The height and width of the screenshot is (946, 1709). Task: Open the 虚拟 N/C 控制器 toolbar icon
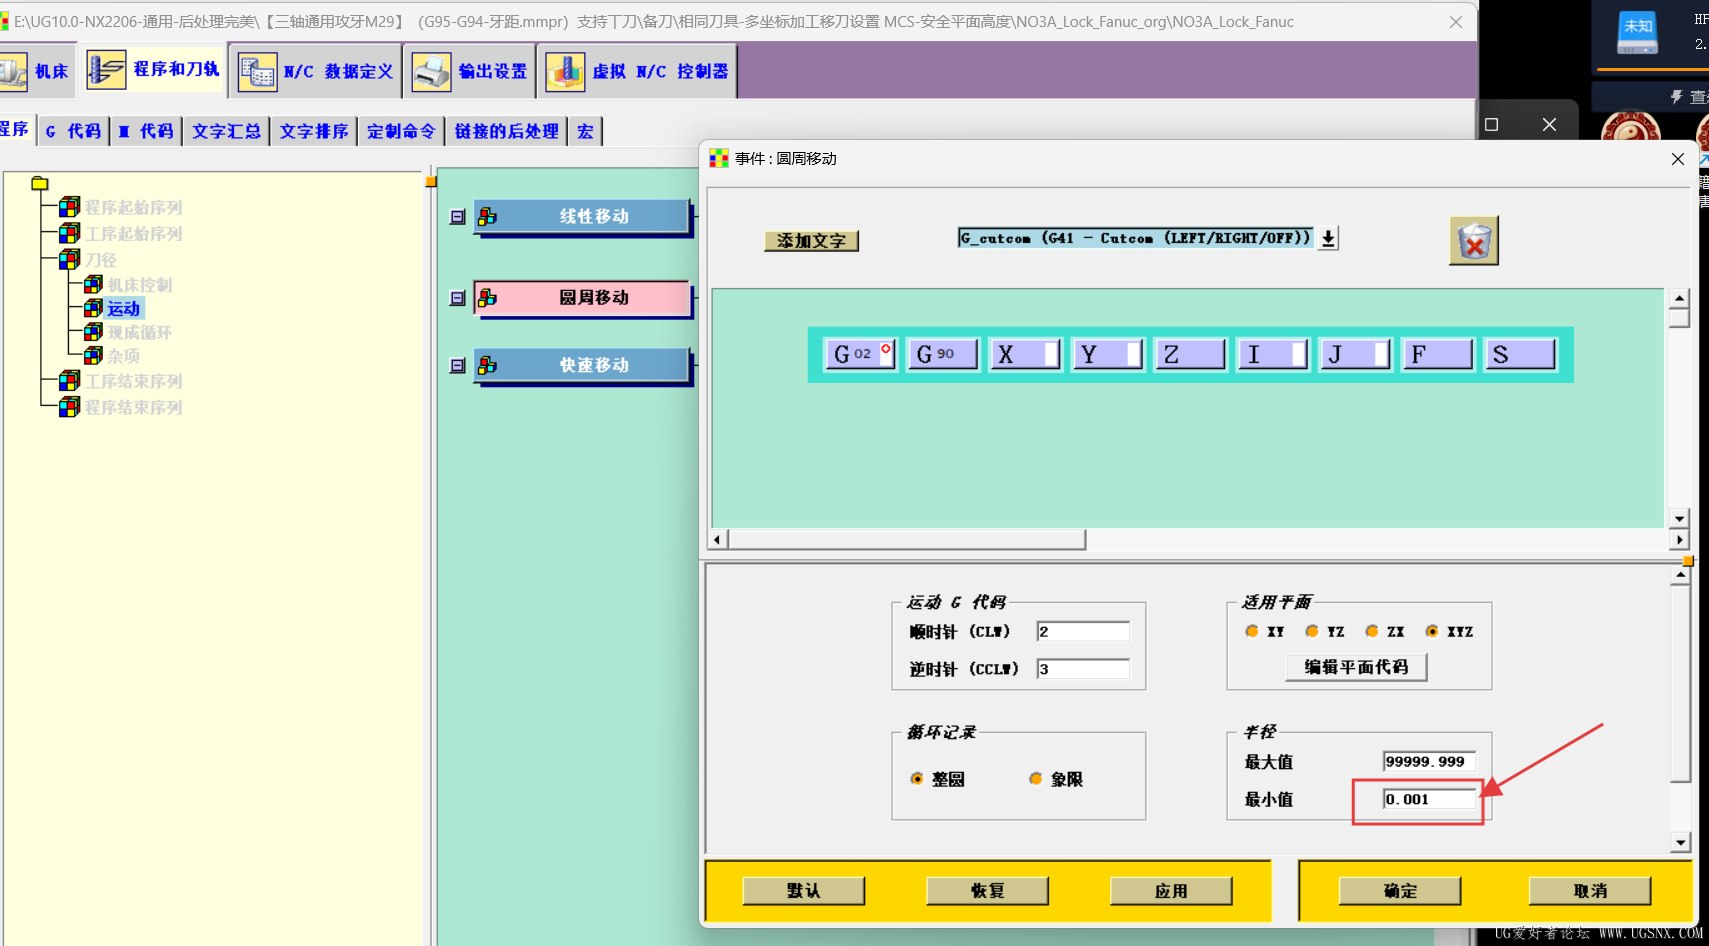click(635, 70)
